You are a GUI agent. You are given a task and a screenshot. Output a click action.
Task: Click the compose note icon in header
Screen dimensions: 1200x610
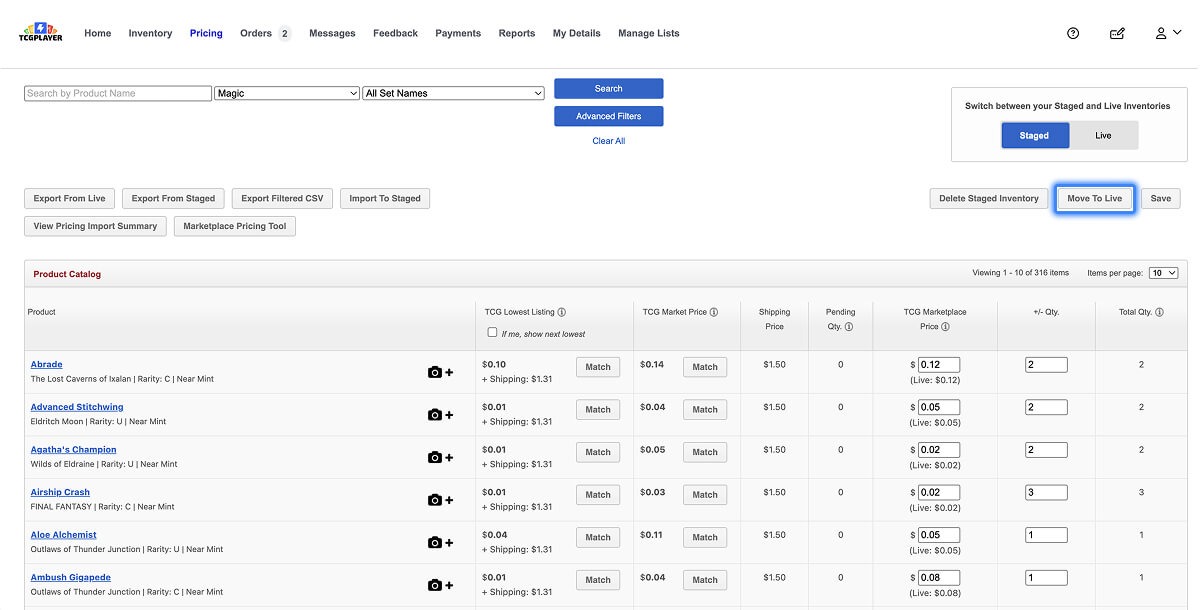(1117, 33)
